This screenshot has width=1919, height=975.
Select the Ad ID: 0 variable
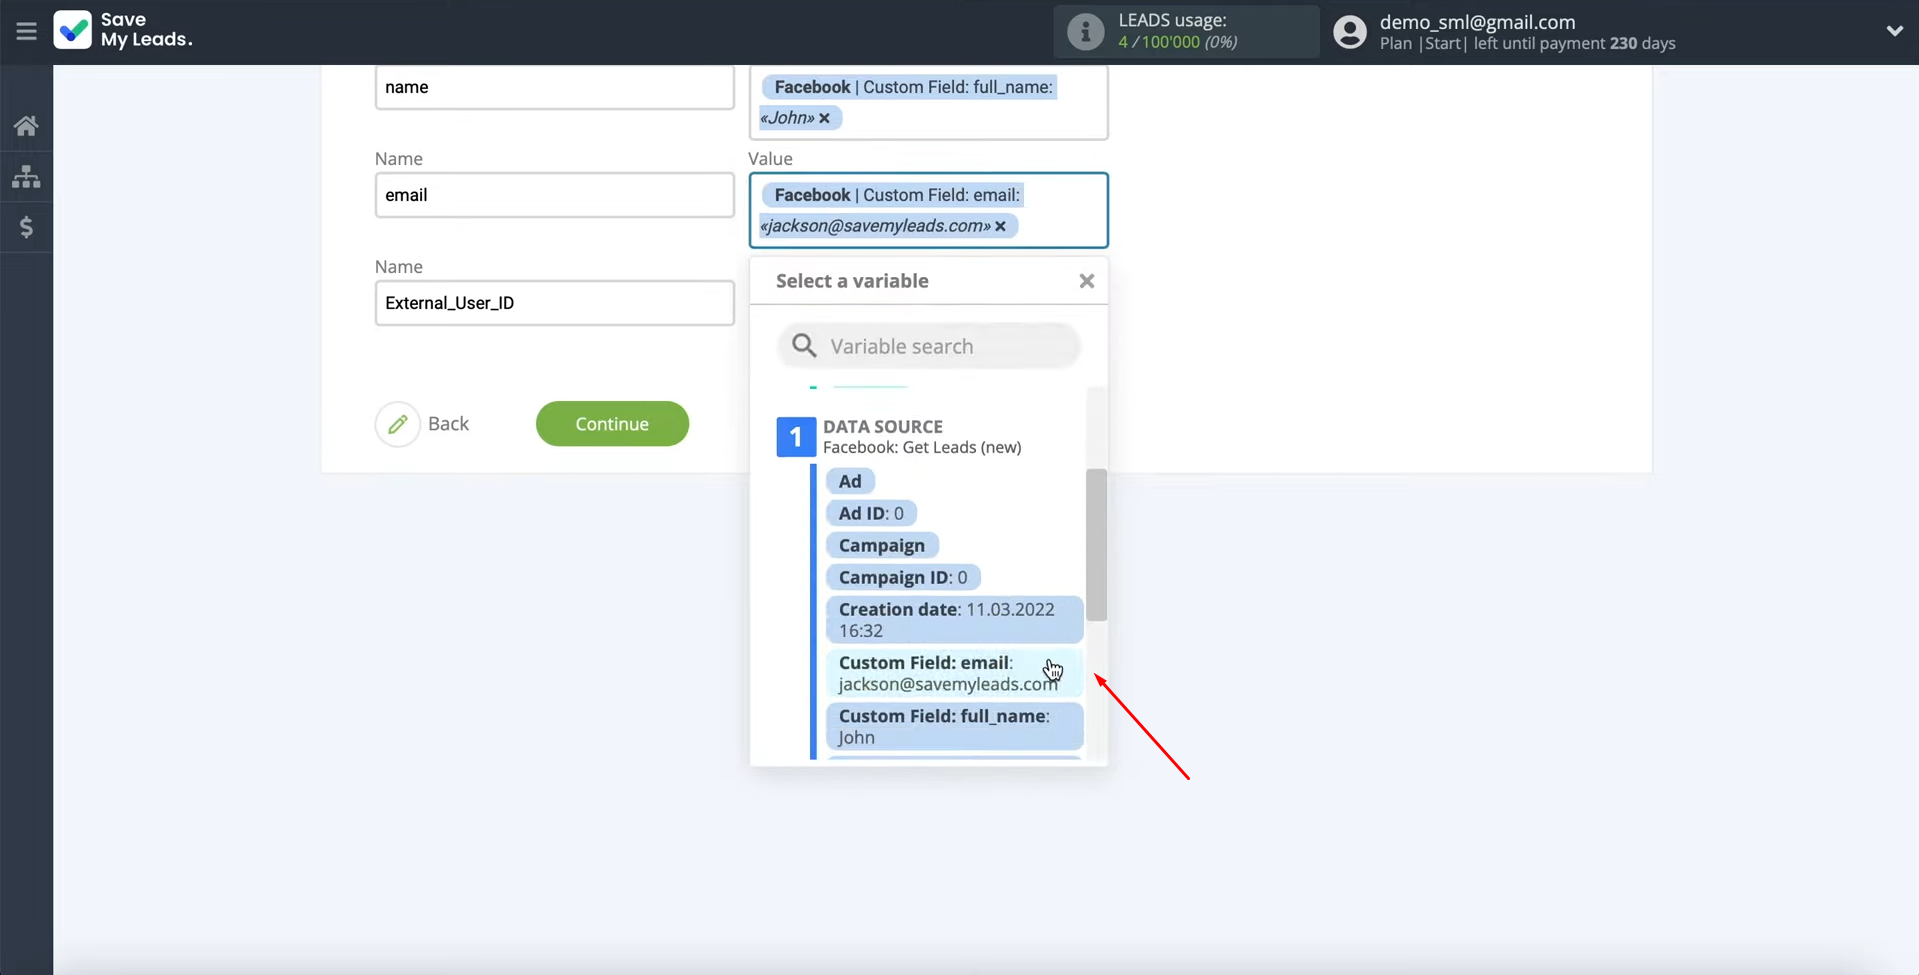click(x=871, y=513)
